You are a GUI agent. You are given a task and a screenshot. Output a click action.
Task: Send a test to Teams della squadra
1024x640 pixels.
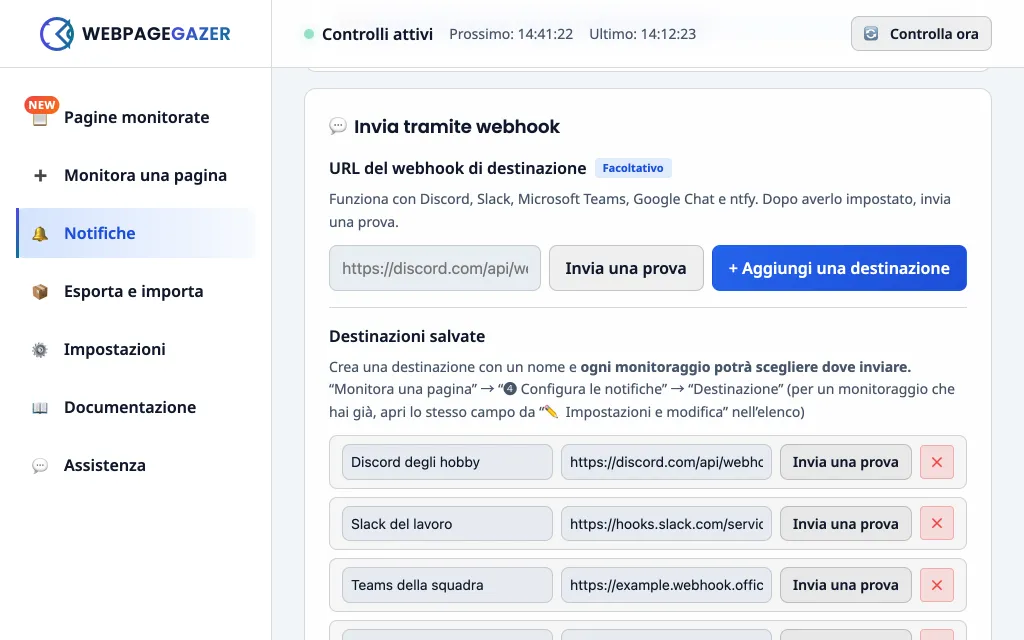(x=846, y=585)
